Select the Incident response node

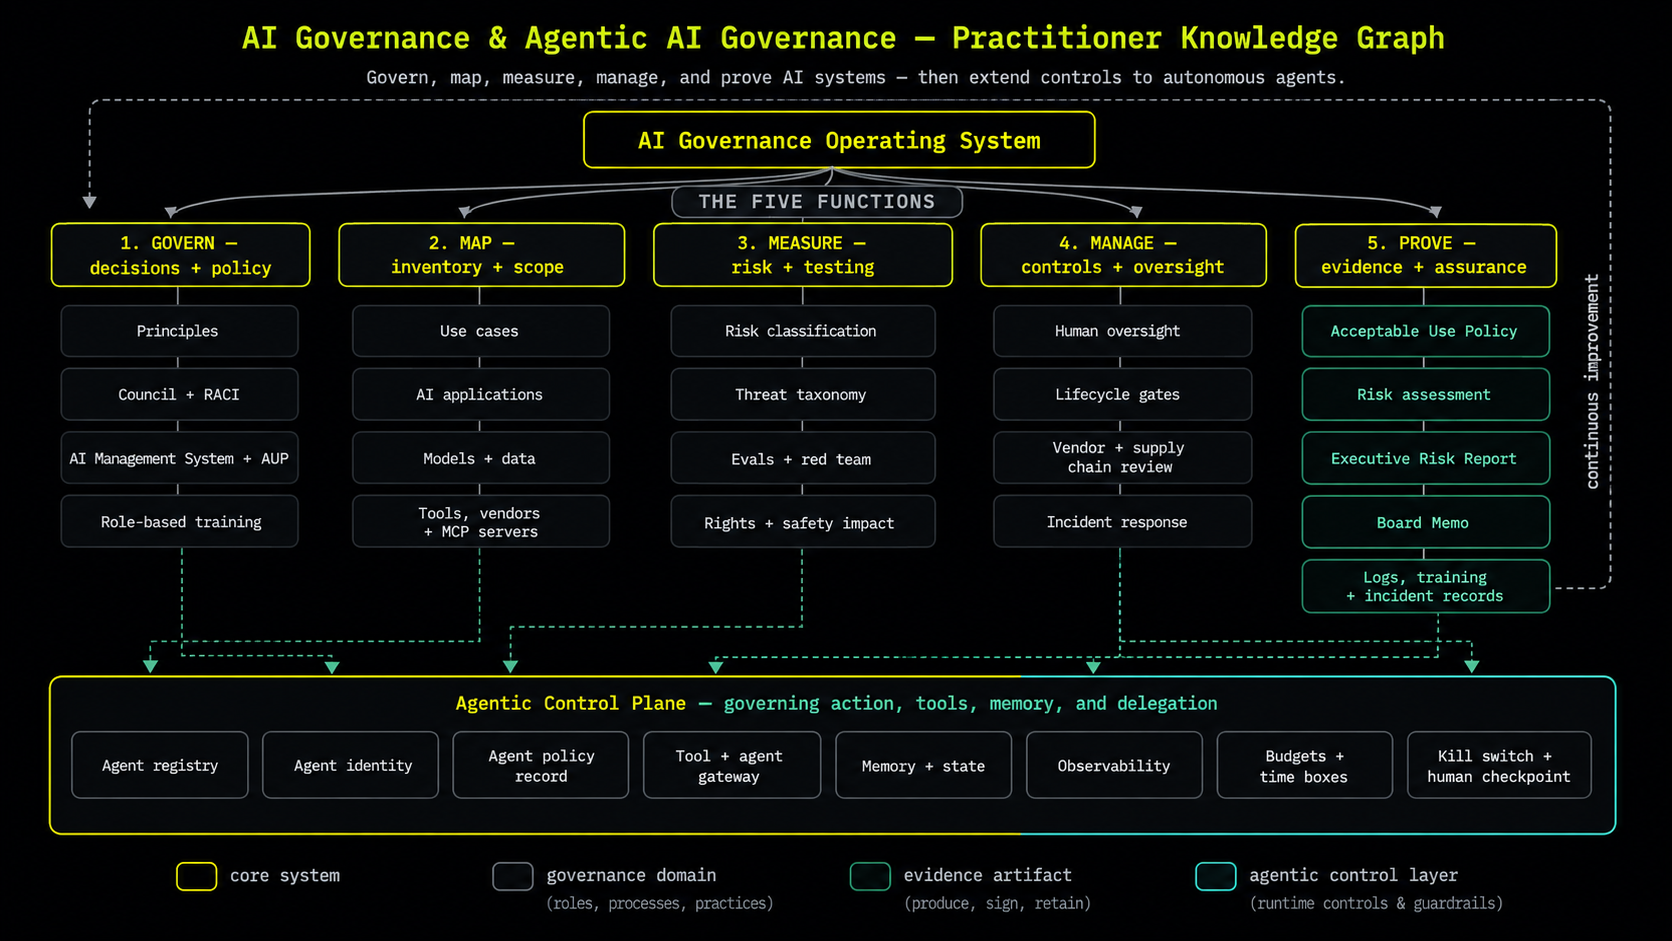(1122, 521)
